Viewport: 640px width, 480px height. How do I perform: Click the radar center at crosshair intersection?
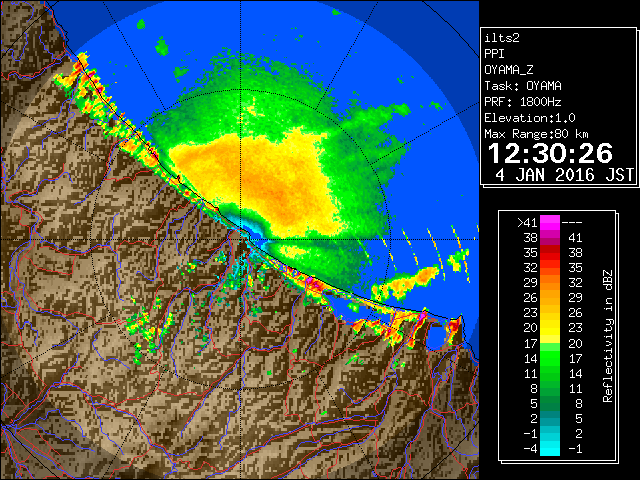(240, 239)
